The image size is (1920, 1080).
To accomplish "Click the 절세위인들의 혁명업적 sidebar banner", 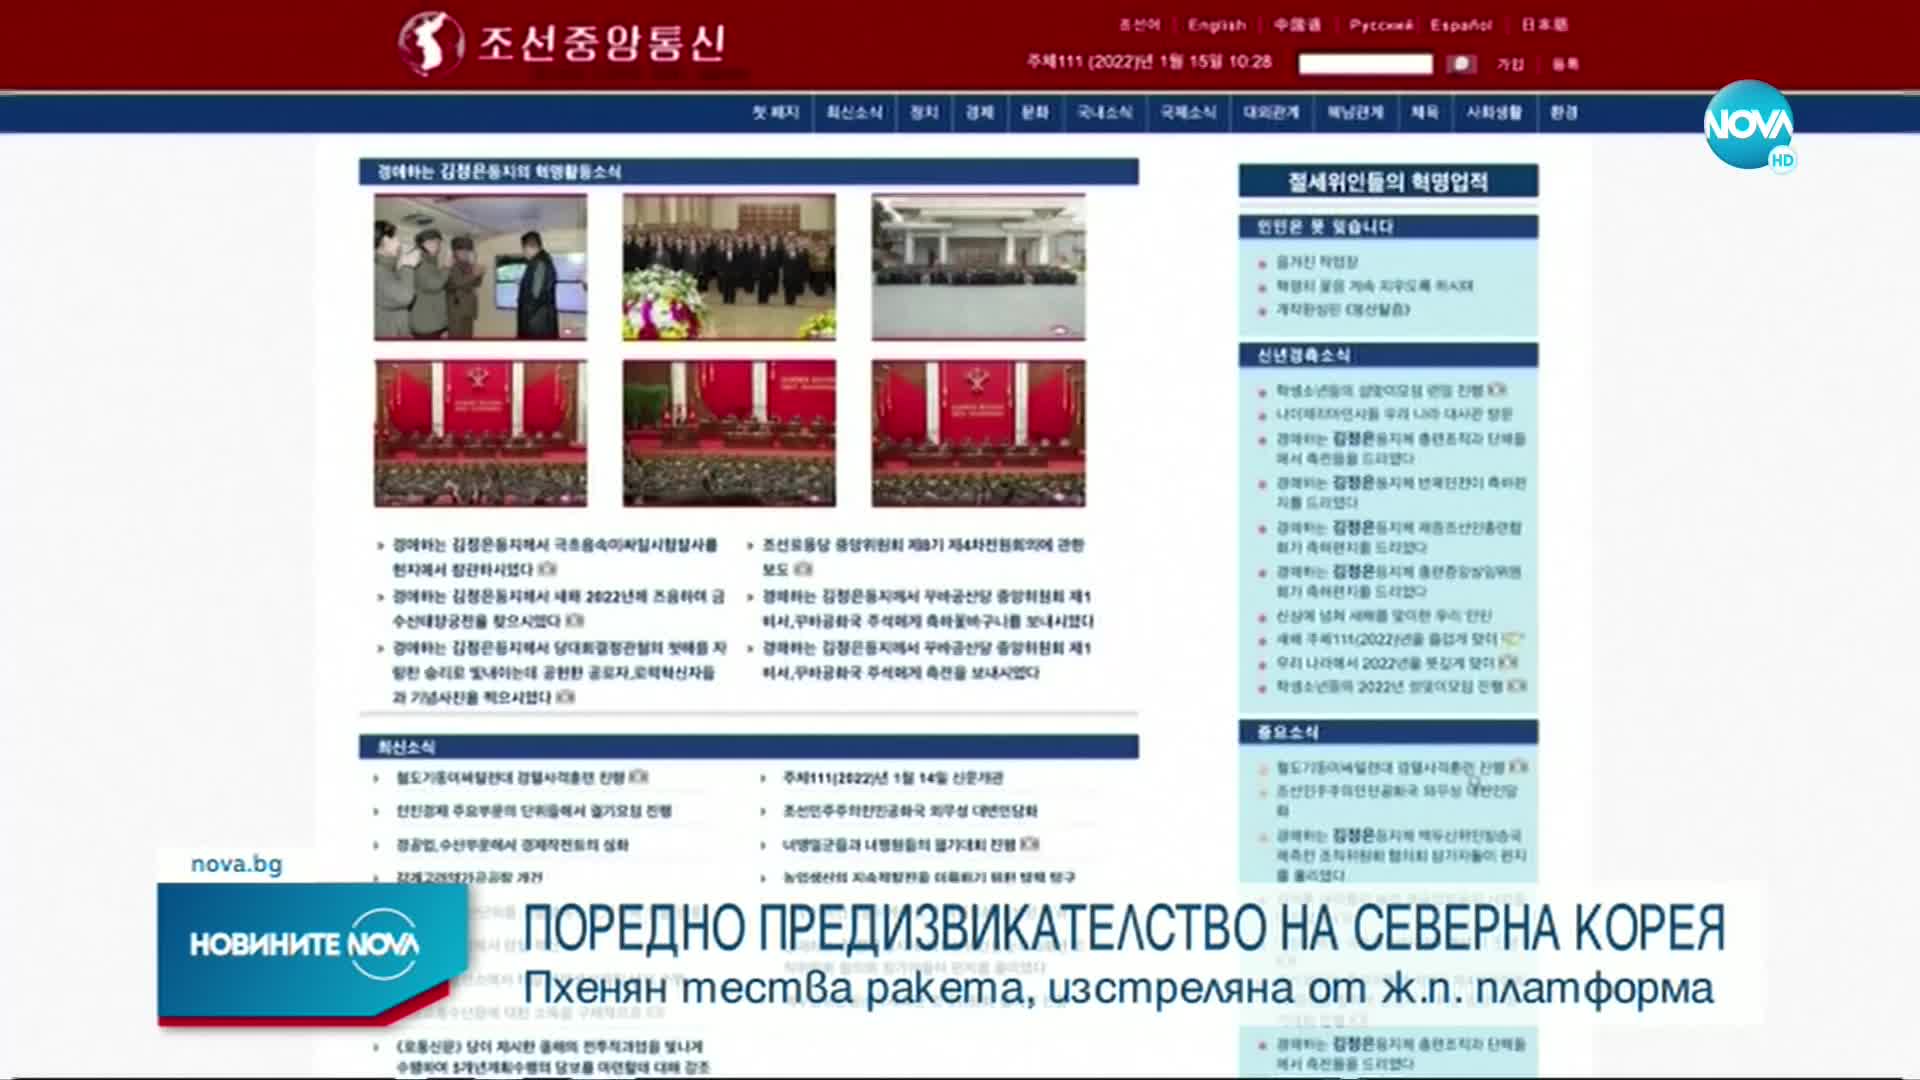I will [x=1388, y=182].
